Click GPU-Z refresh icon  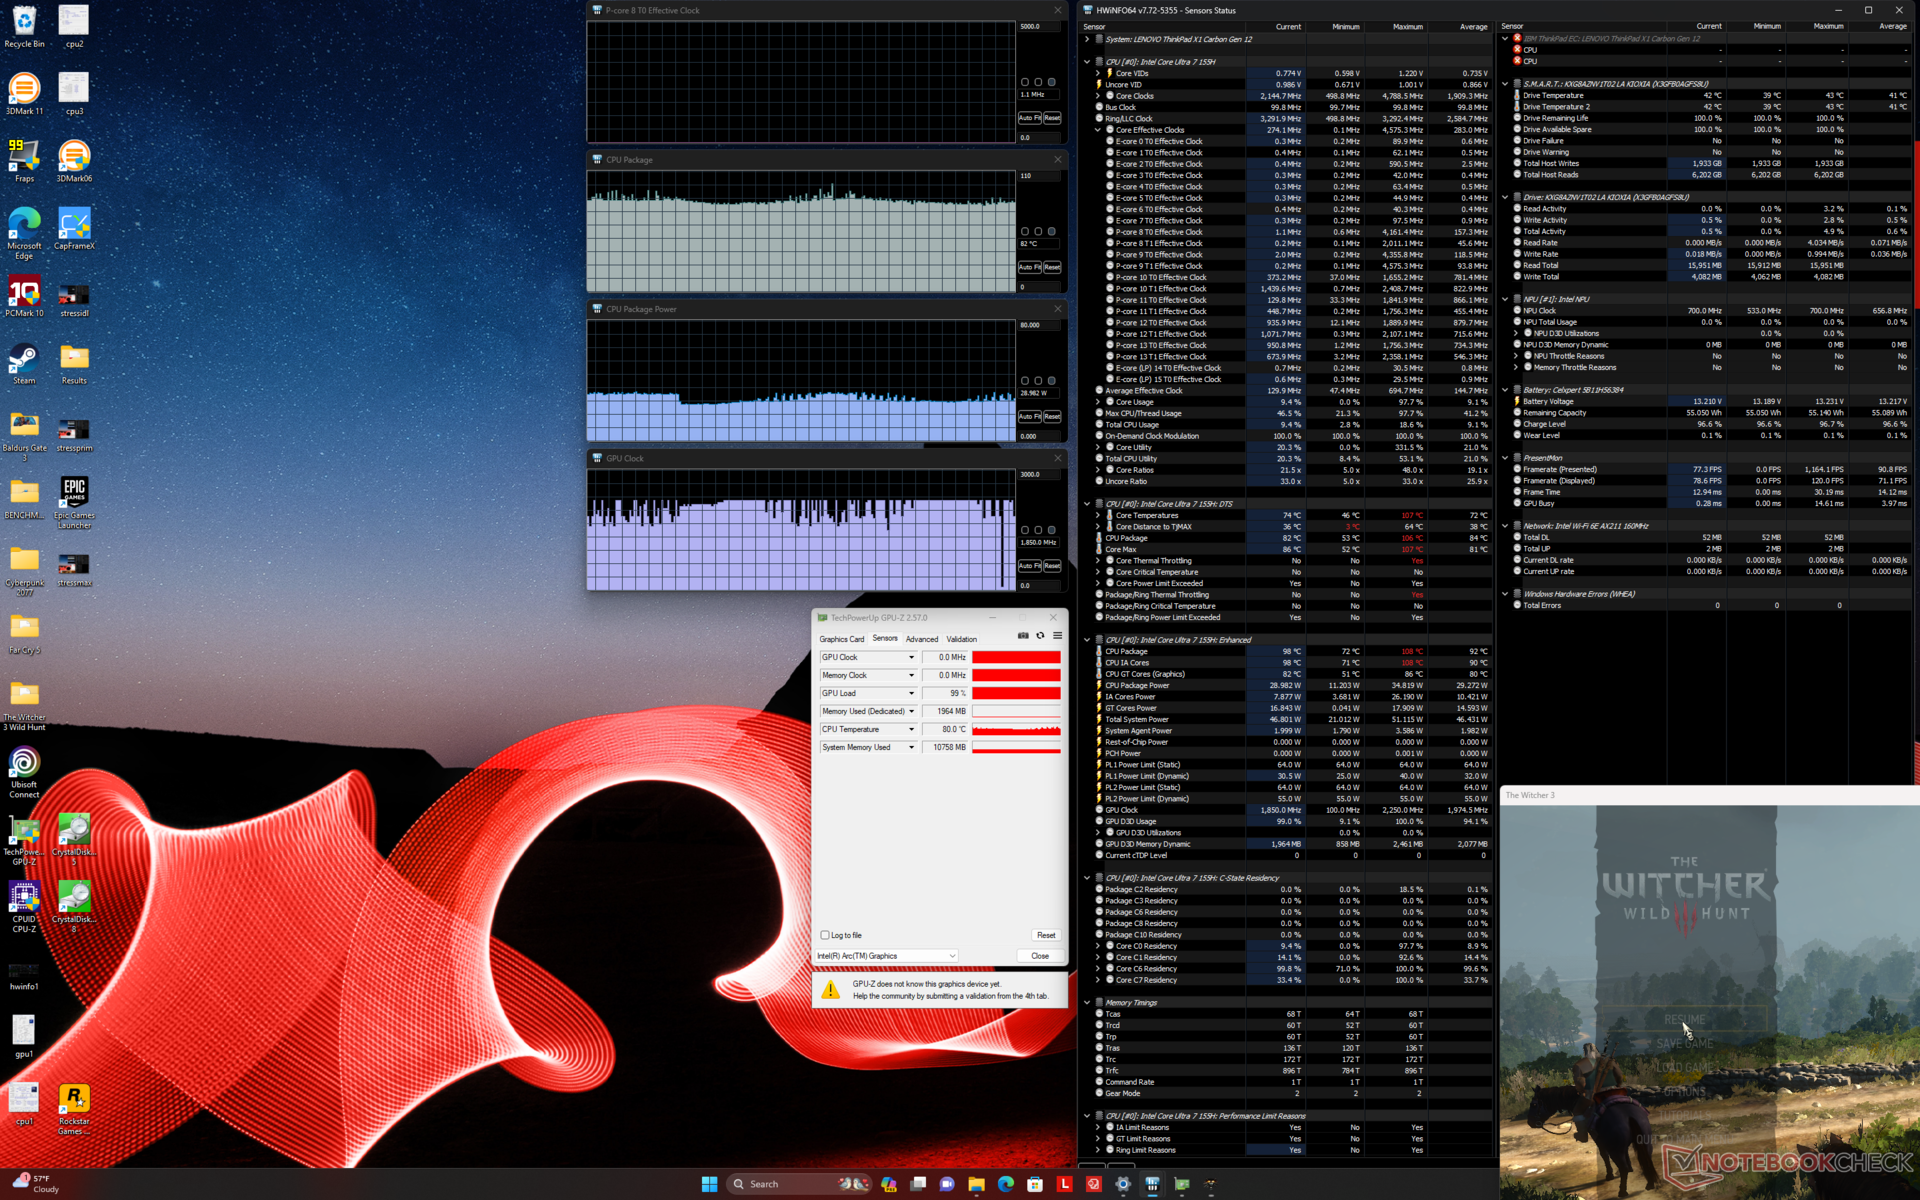click(1040, 636)
